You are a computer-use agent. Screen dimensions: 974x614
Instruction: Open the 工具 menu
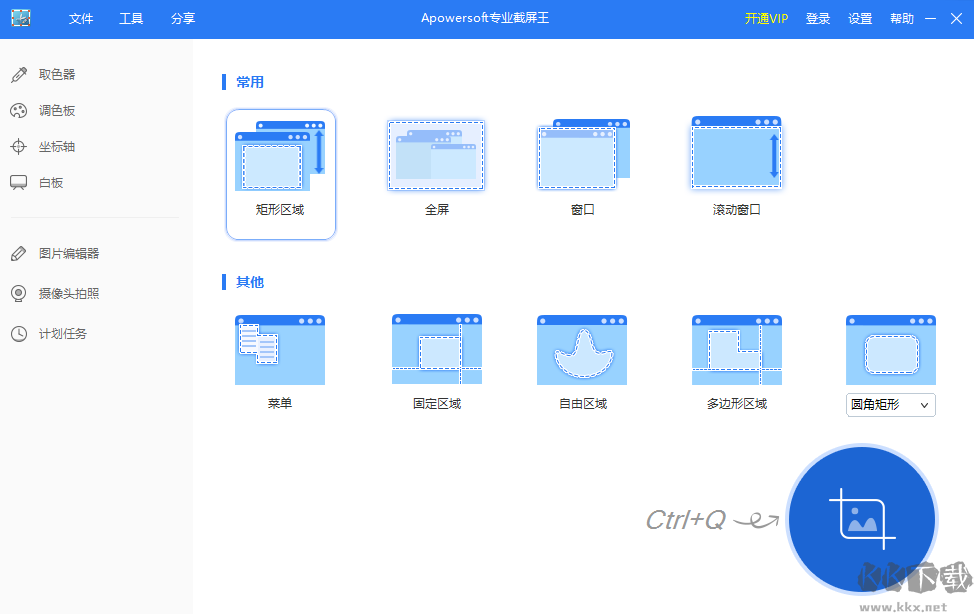coord(131,19)
